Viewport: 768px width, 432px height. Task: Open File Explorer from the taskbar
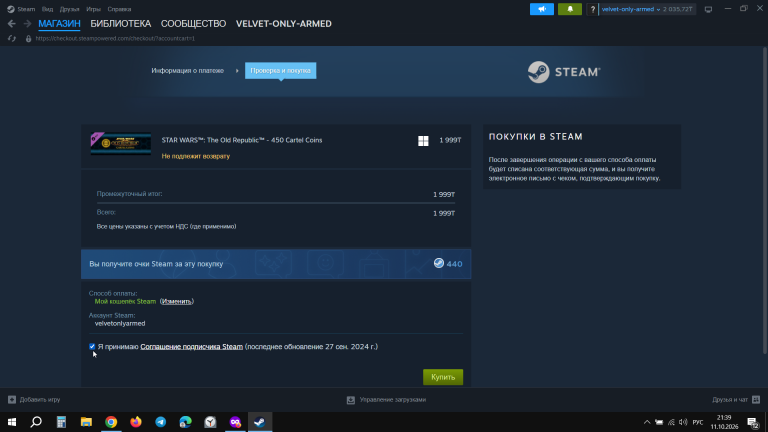click(86, 422)
